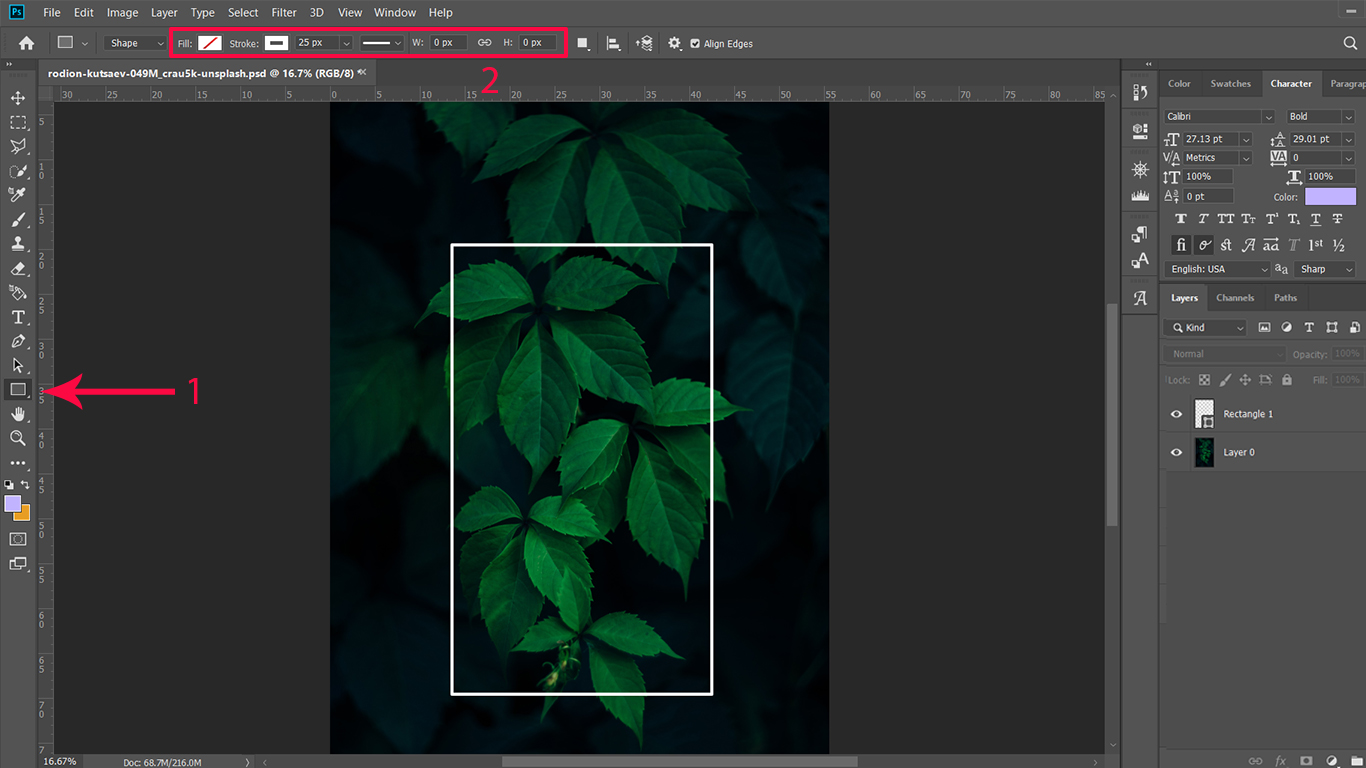Viewport: 1366px width, 768px height.
Task: Swap foreground and background colors
Action: tap(26, 485)
